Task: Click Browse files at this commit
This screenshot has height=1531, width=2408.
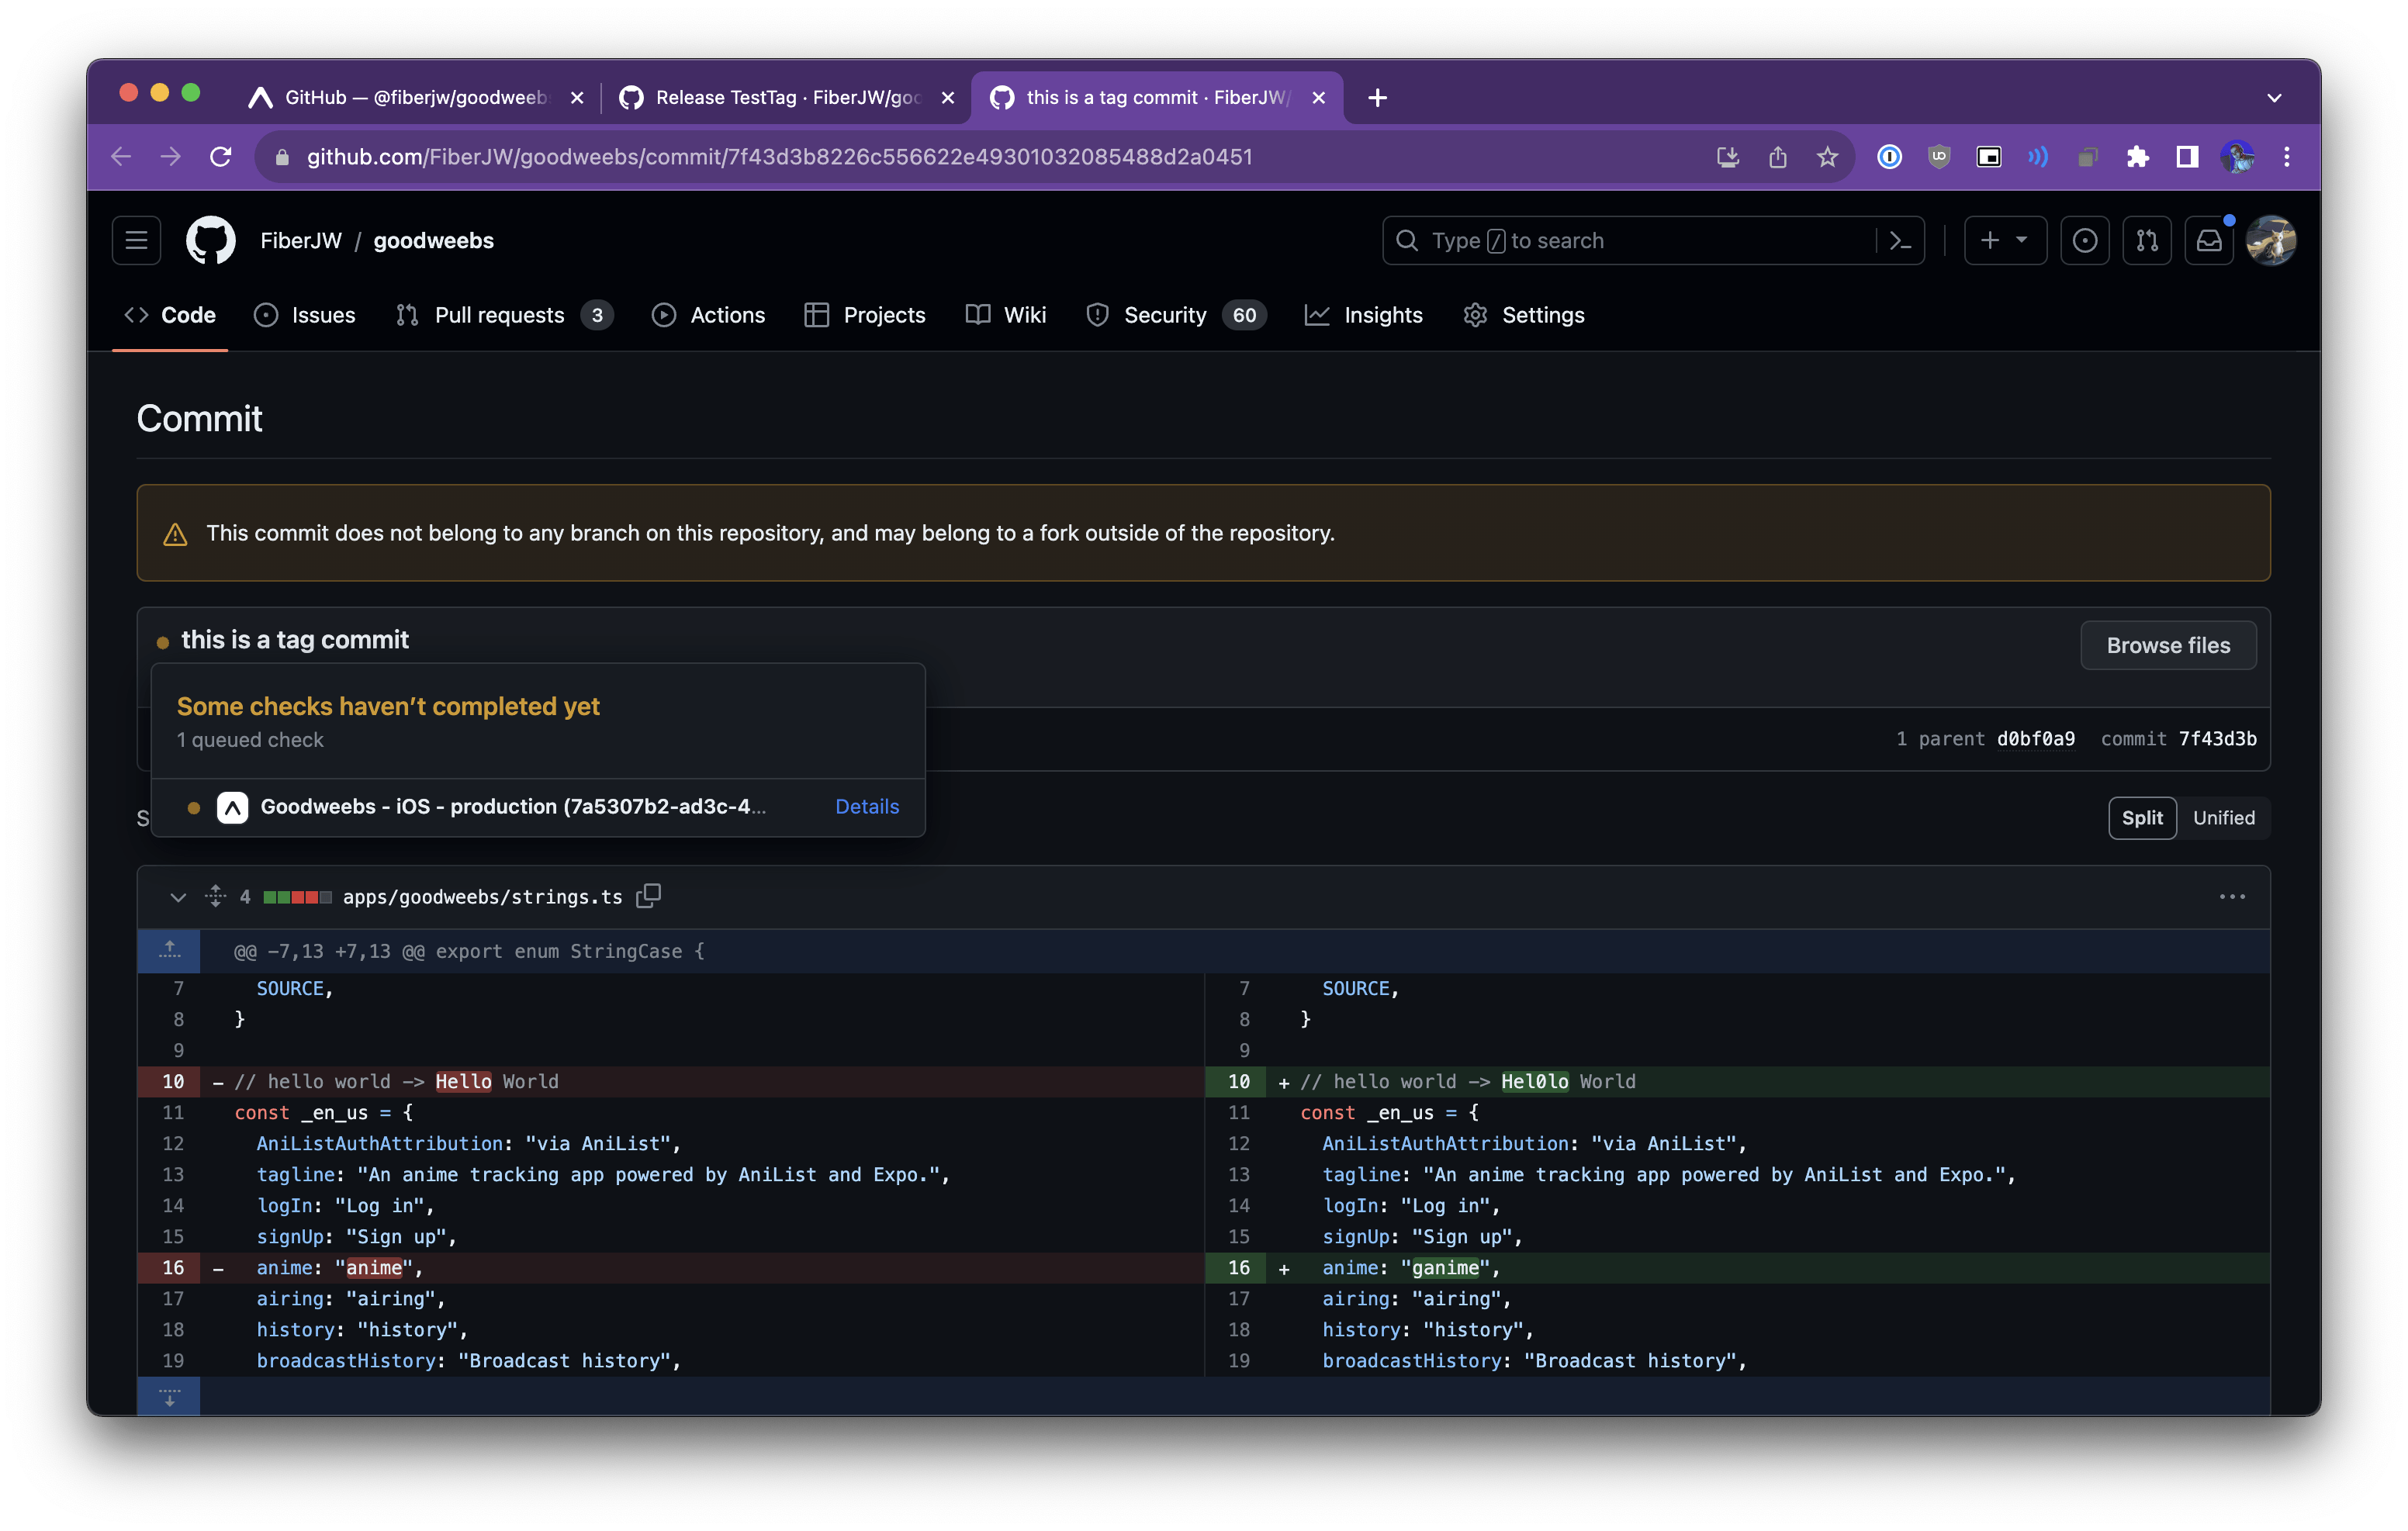Action: [2167, 645]
